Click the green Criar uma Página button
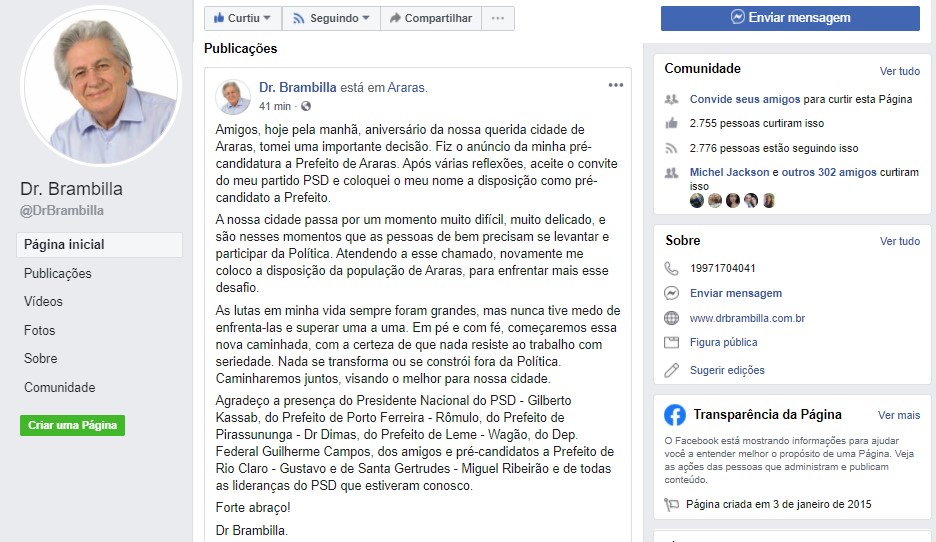The image size is (936, 542). [x=72, y=425]
